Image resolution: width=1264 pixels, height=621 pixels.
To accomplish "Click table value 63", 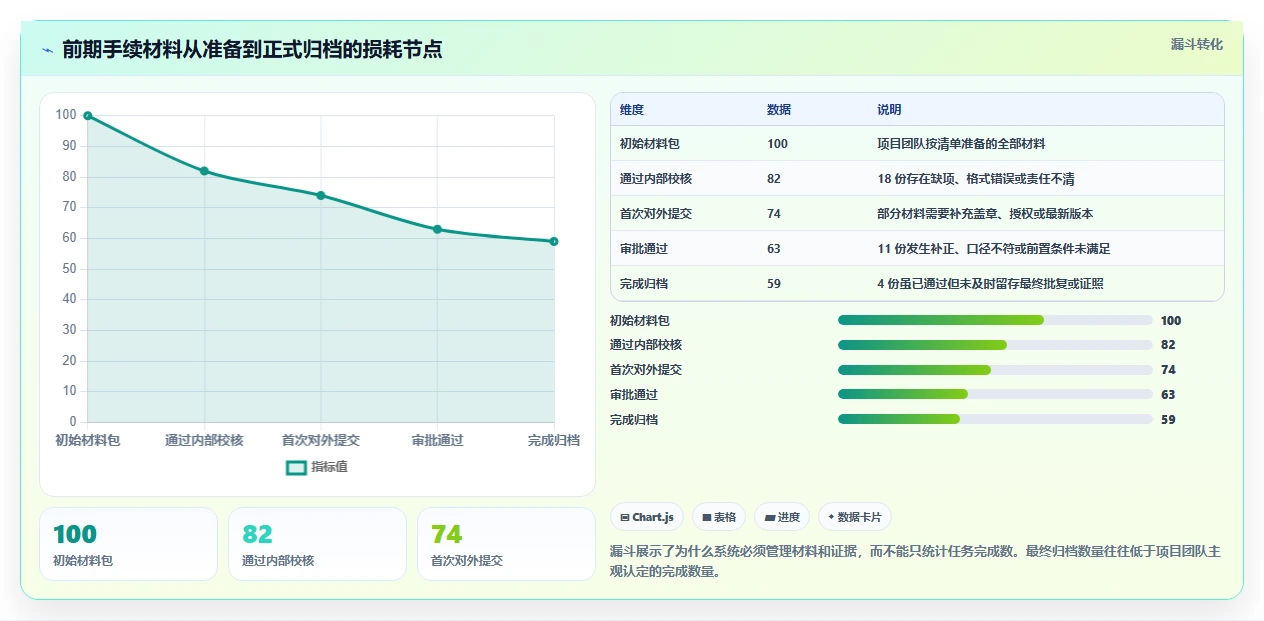I will (x=774, y=249).
